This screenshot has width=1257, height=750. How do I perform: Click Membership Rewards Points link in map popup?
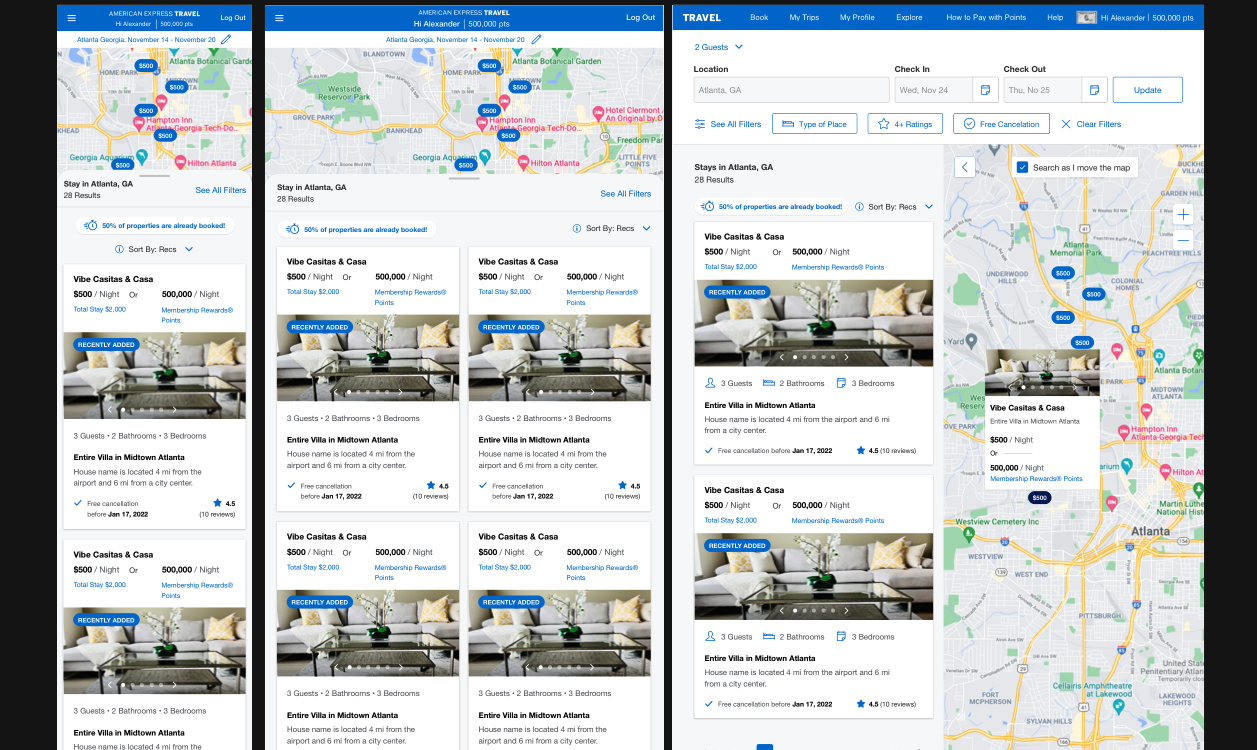pyautogui.click(x=1036, y=479)
